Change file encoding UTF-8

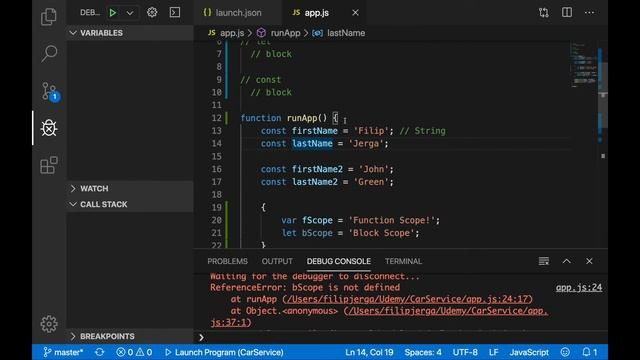point(465,352)
